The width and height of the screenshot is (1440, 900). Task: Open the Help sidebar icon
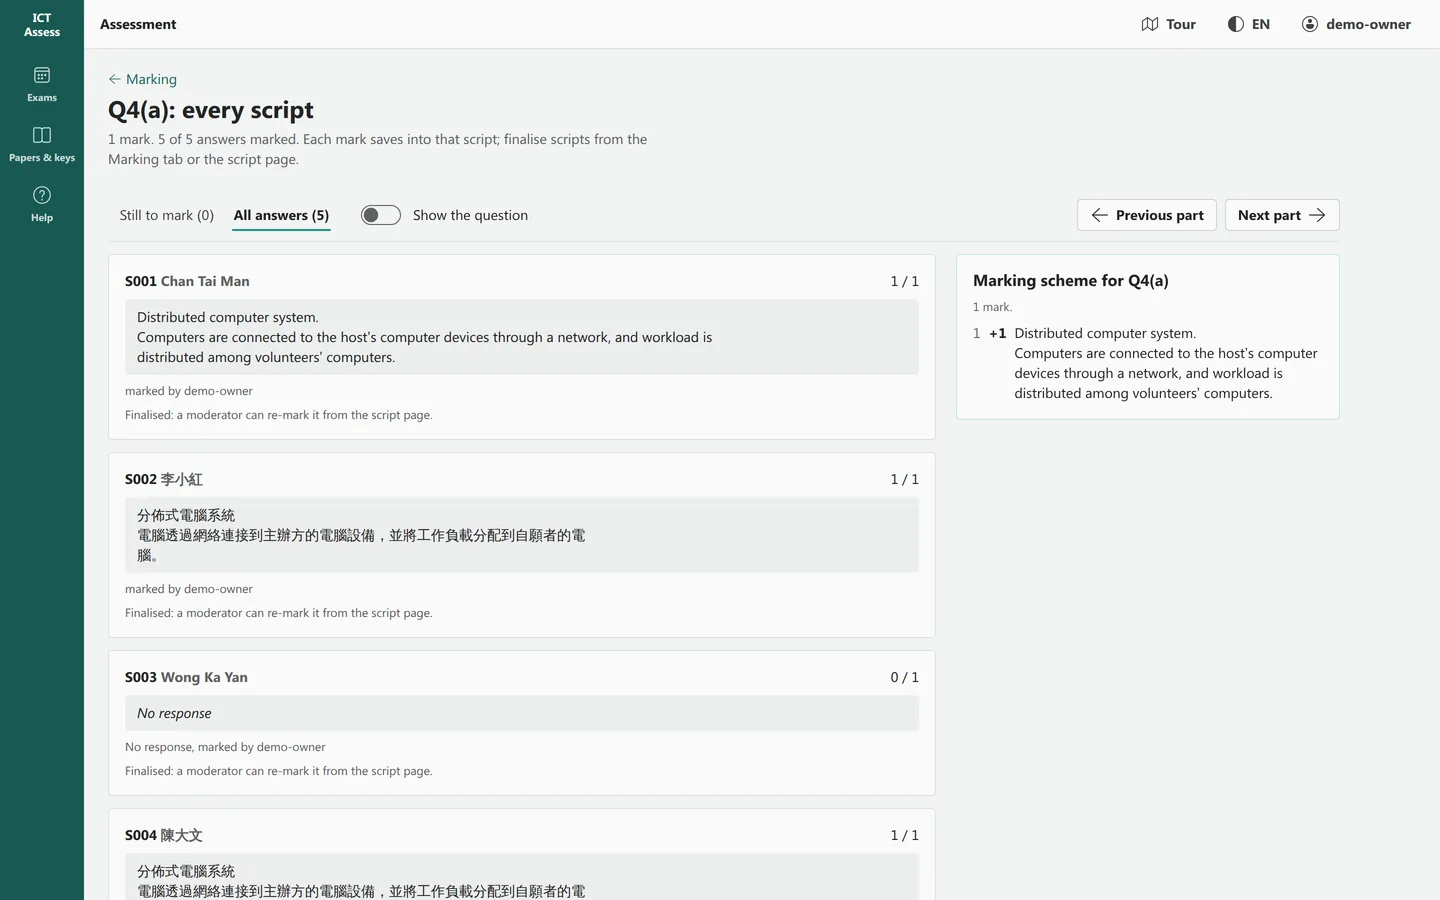[x=42, y=204]
